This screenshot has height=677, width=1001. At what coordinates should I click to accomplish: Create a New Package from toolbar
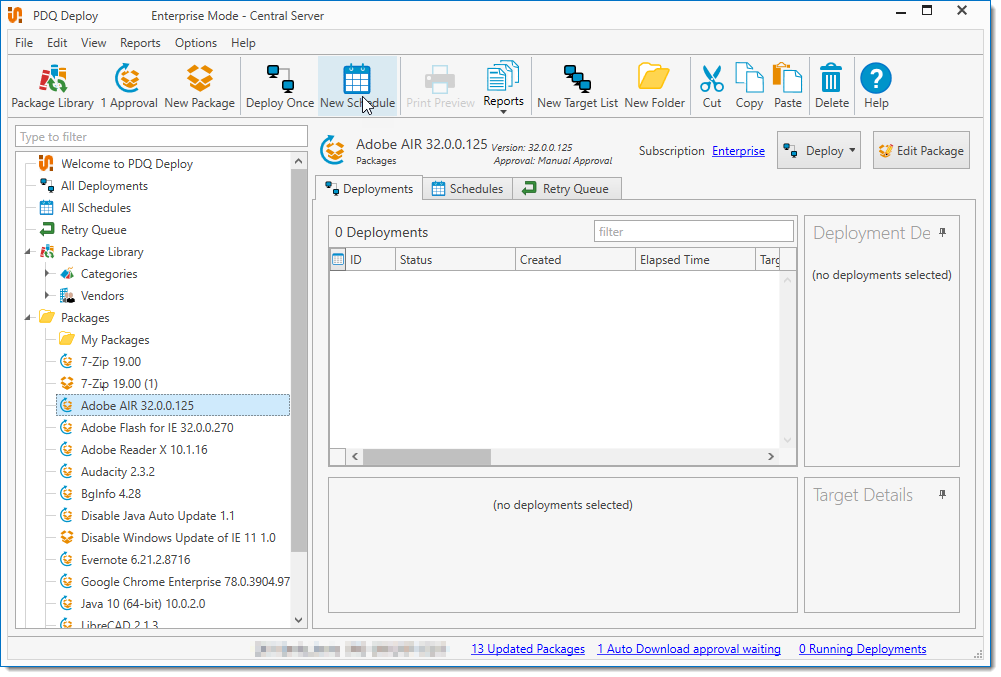pyautogui.click(x=200, y=80)
